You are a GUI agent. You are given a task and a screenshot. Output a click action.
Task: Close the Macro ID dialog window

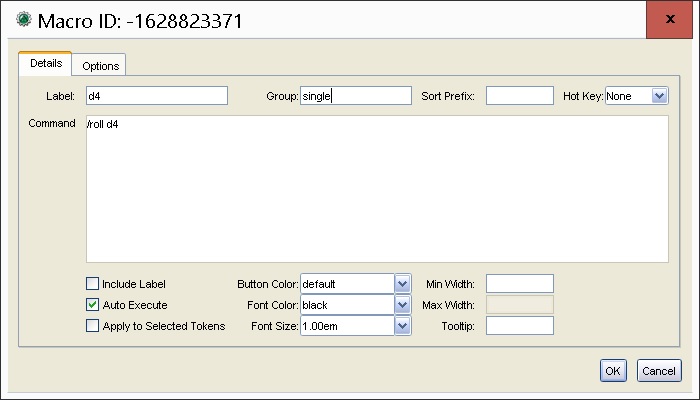pos(671,20)
